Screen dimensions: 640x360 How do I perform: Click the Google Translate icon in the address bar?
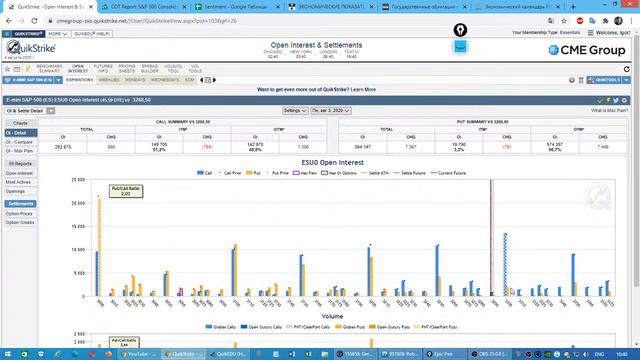tap(551, 21)
